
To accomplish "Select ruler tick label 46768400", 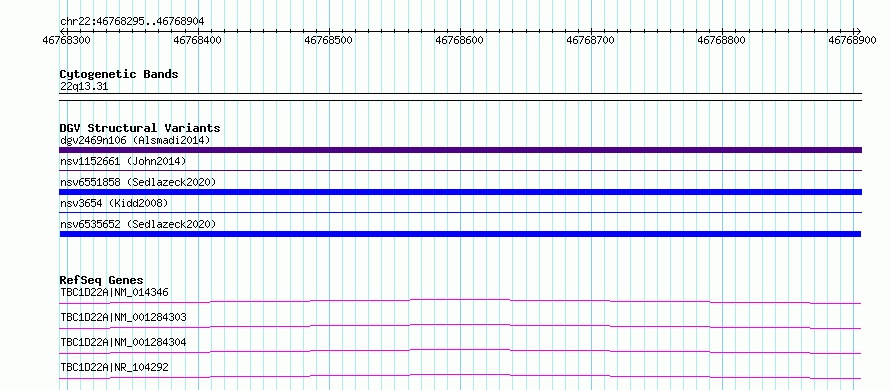I will click(x=198, y=40).
